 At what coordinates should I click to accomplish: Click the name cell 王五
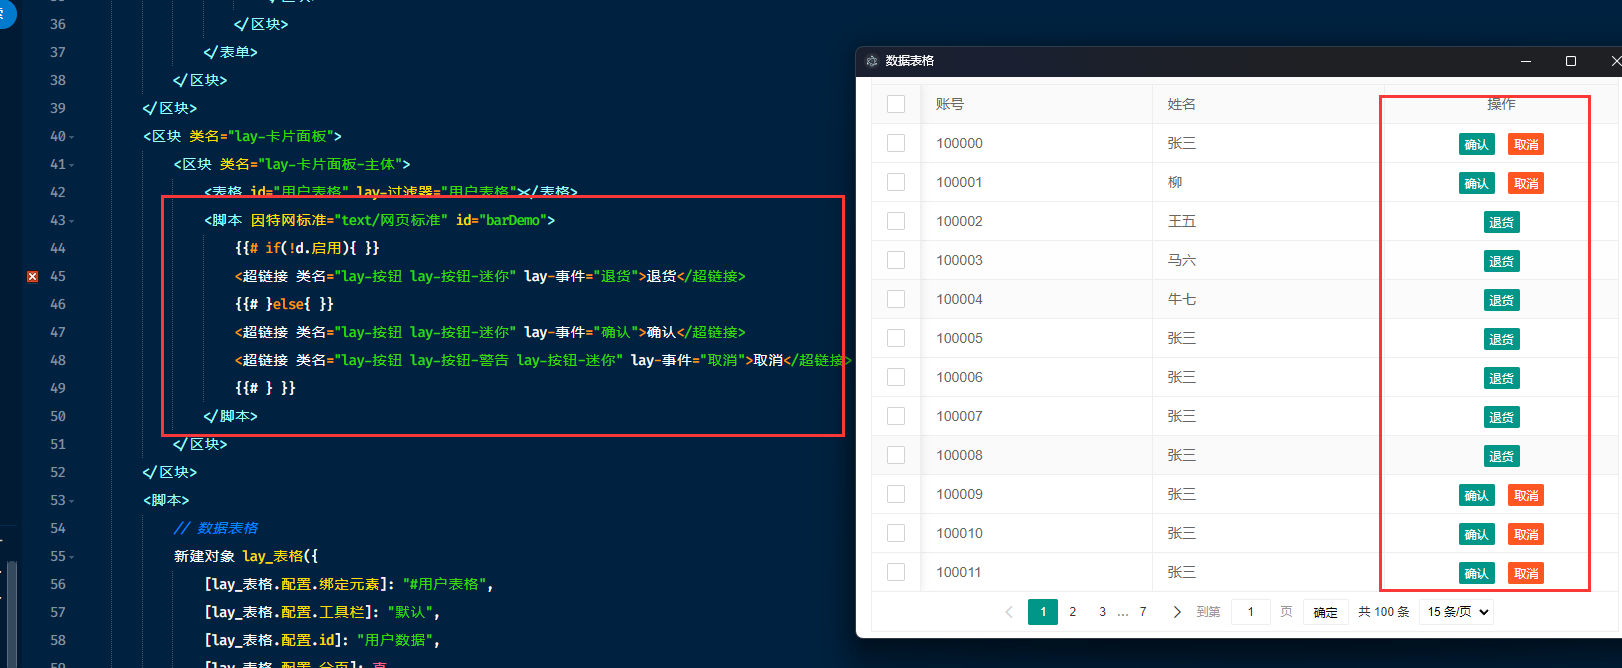click(1182, 221)
